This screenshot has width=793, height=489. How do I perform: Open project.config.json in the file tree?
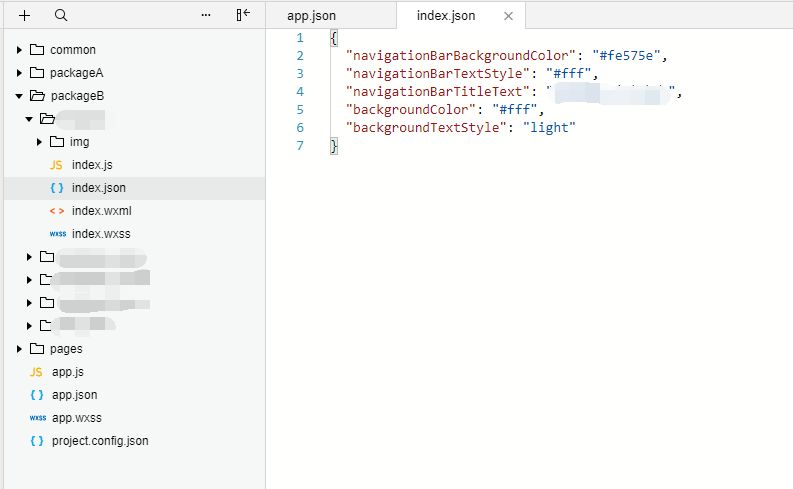point(100,440)
